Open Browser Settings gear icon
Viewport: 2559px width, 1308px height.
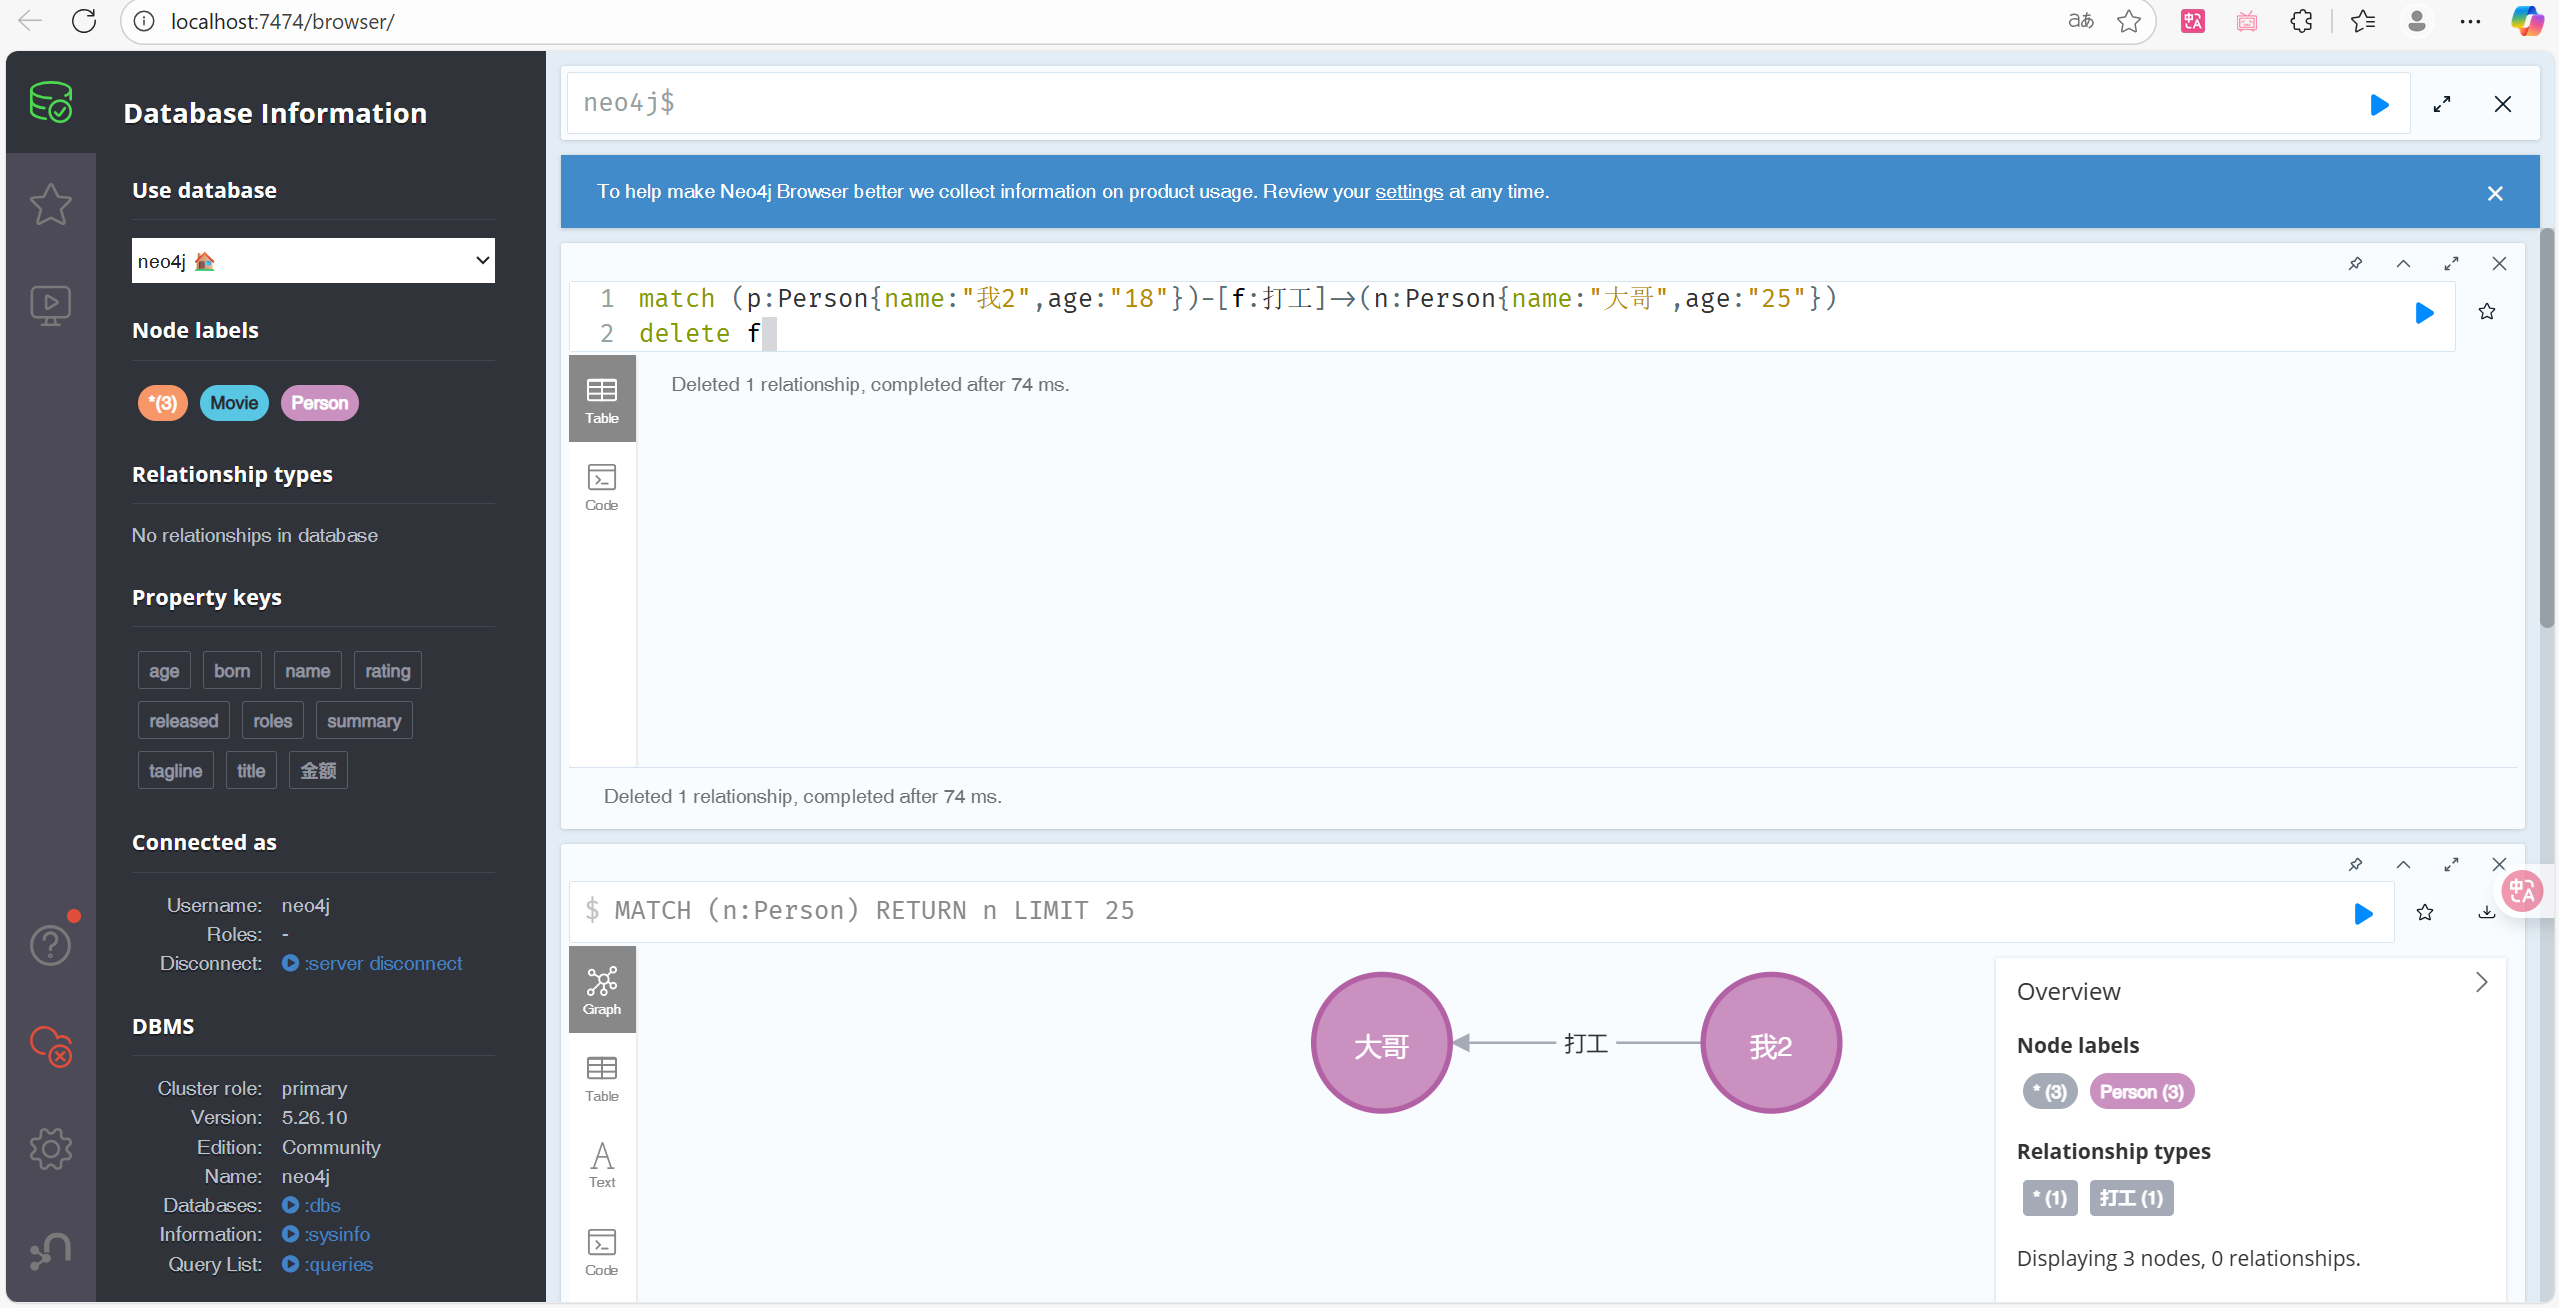[50, 1148]
